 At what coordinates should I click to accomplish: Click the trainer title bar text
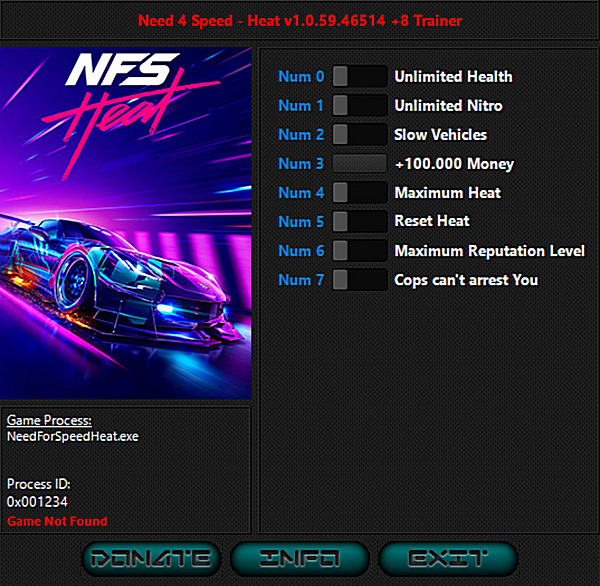point(299,20)
